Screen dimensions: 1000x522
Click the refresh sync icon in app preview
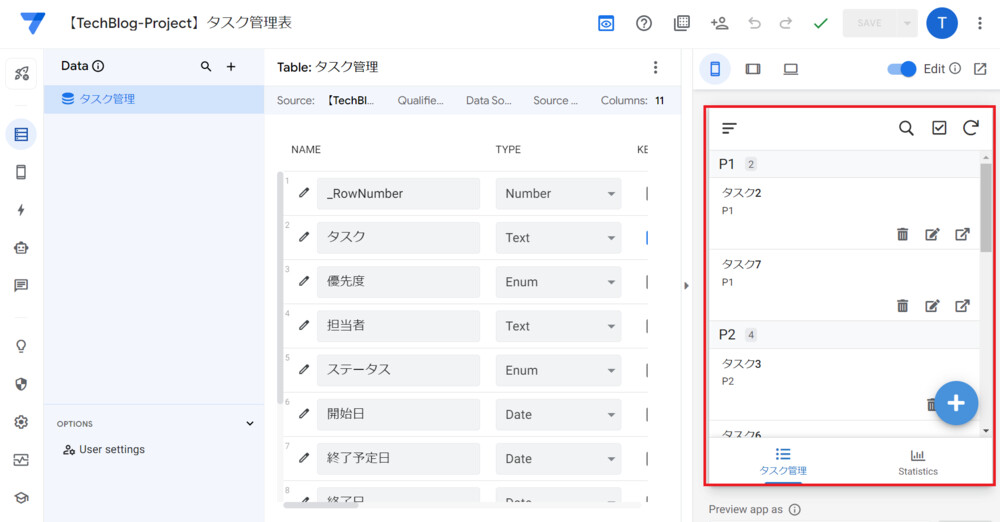pyautogui.click(x=970, y=128)
